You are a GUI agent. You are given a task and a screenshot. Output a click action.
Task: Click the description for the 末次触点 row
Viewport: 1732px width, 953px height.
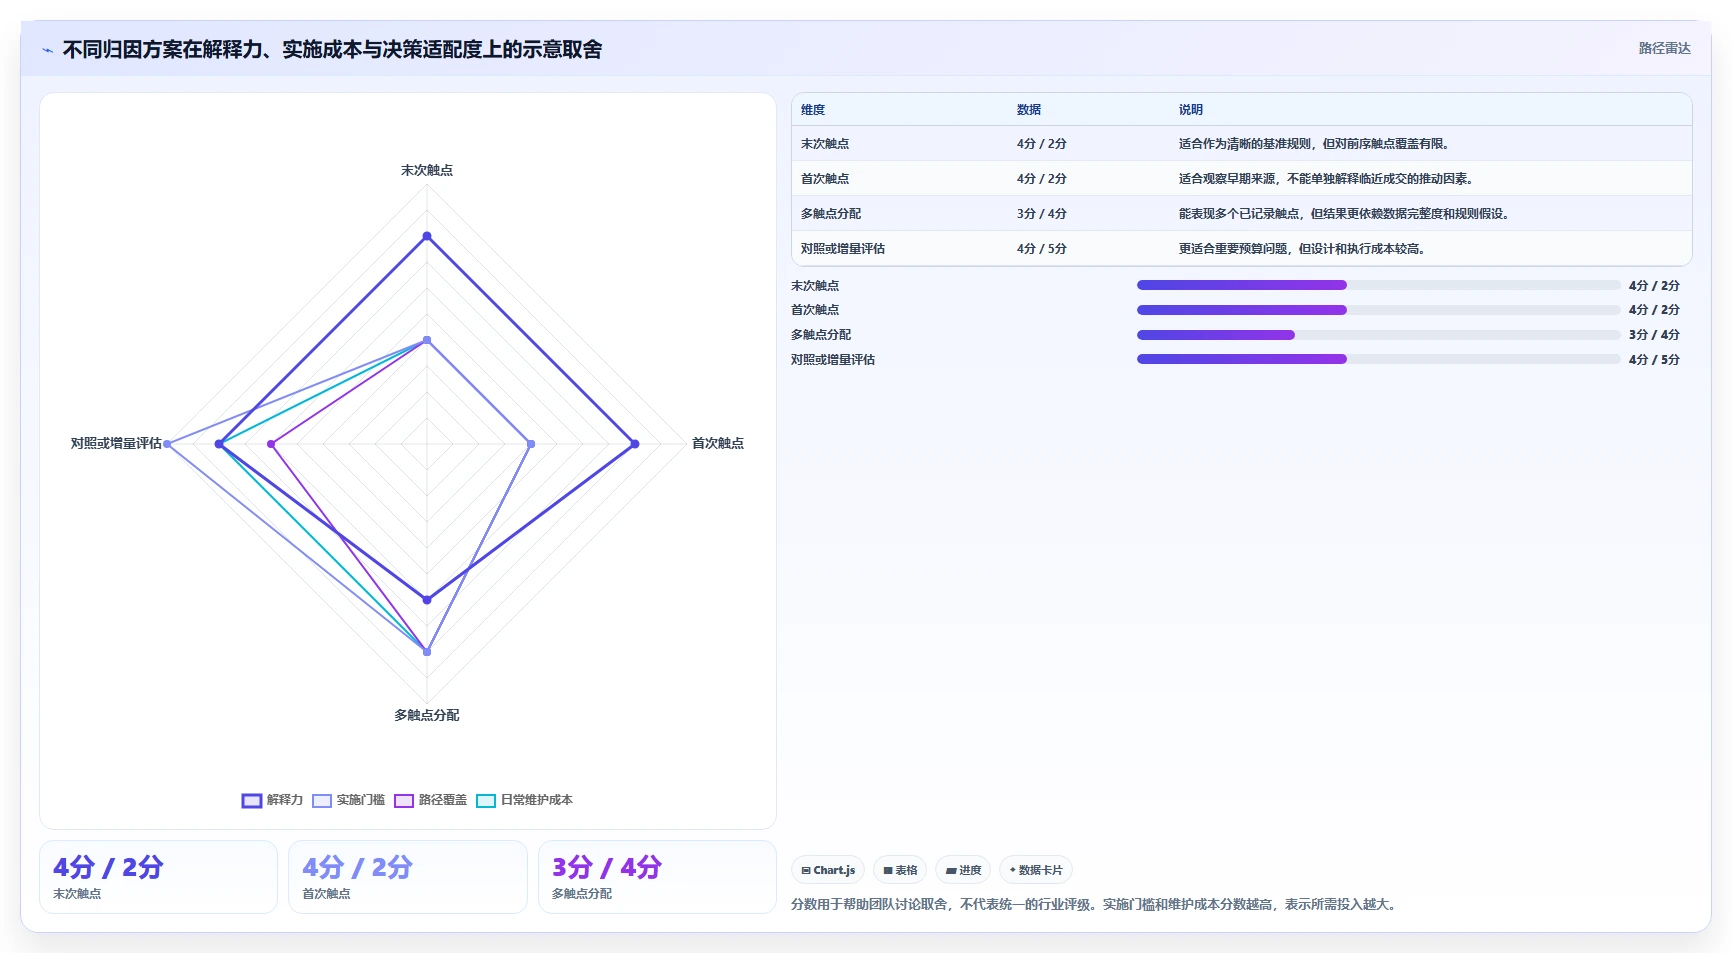pos(1314,144)
